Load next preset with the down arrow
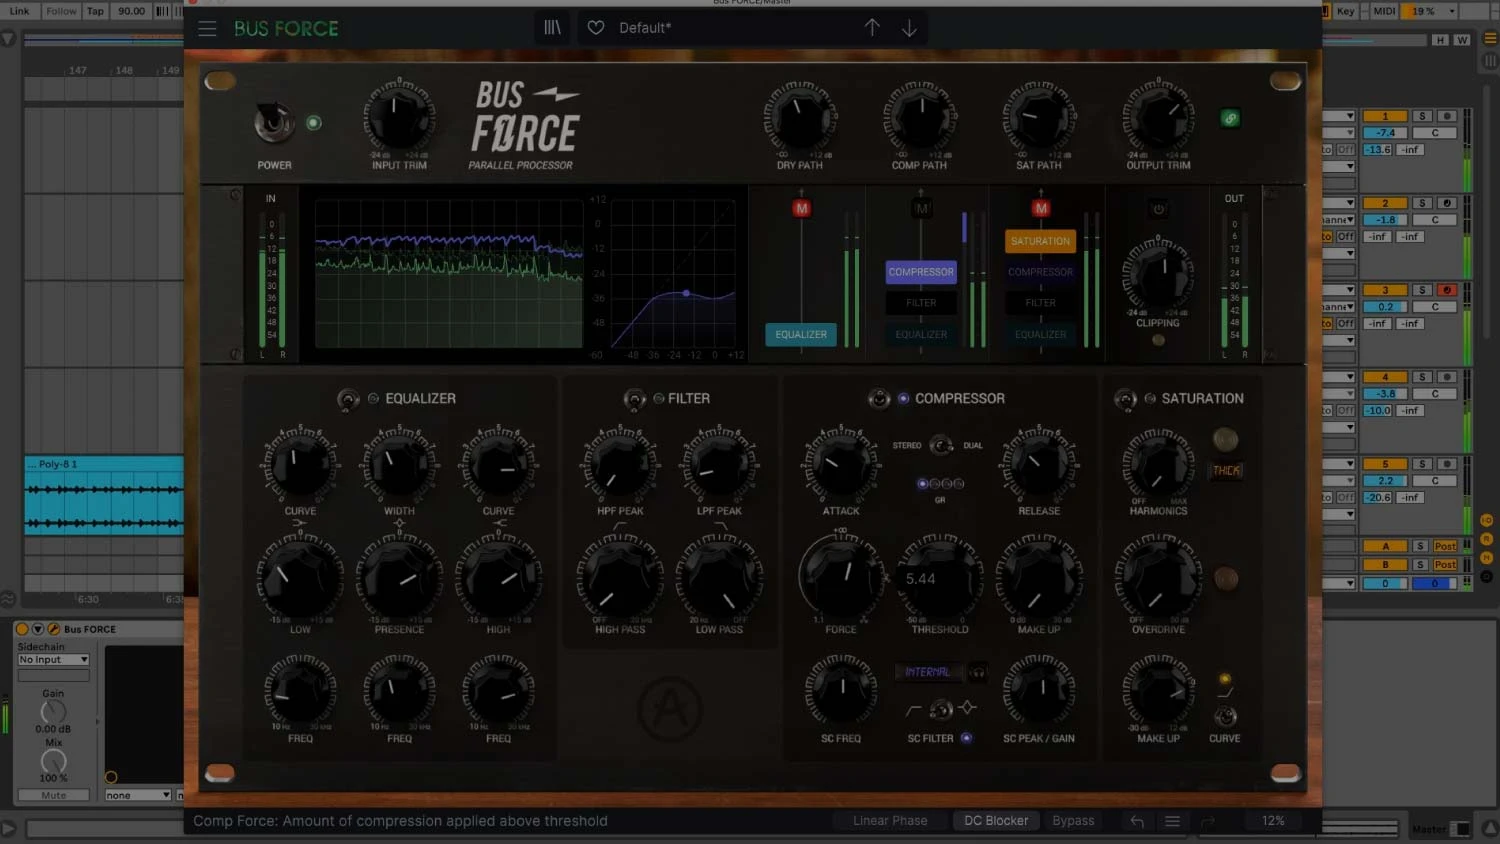Image resolution: width=1500 pixels, height=844 pixels. 909,28
